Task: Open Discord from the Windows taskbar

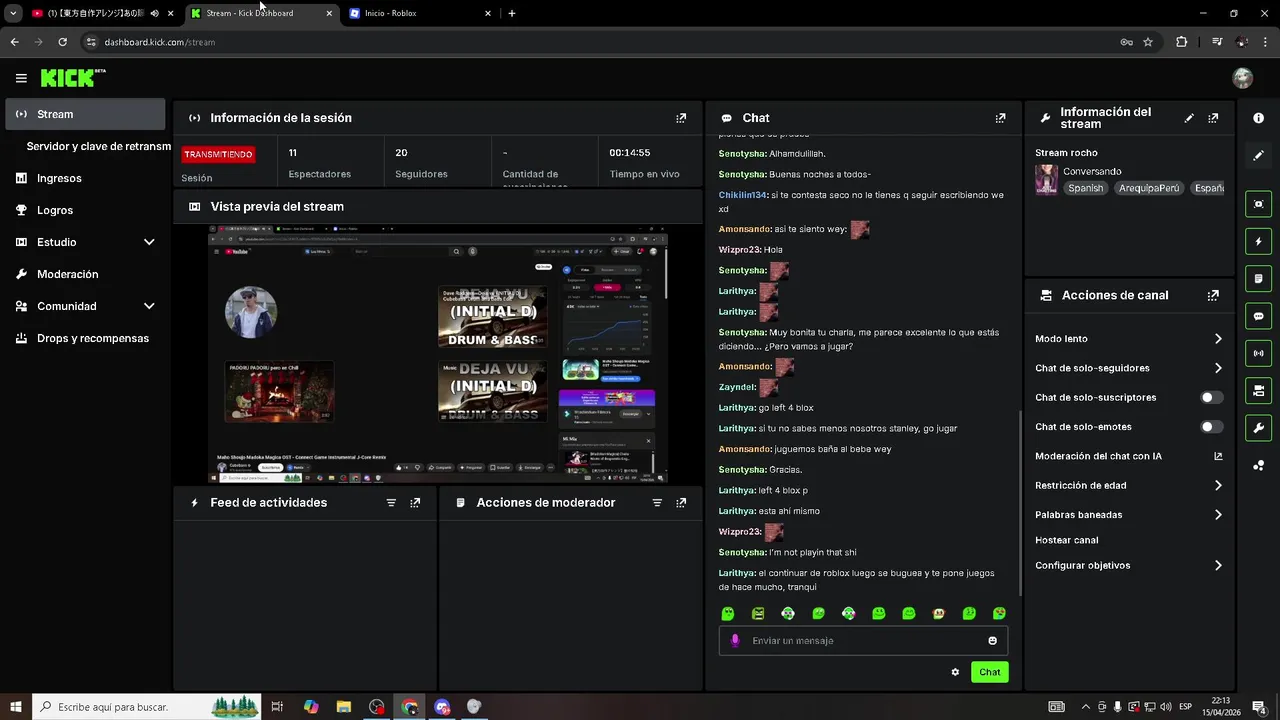Action: pos(442,707)
